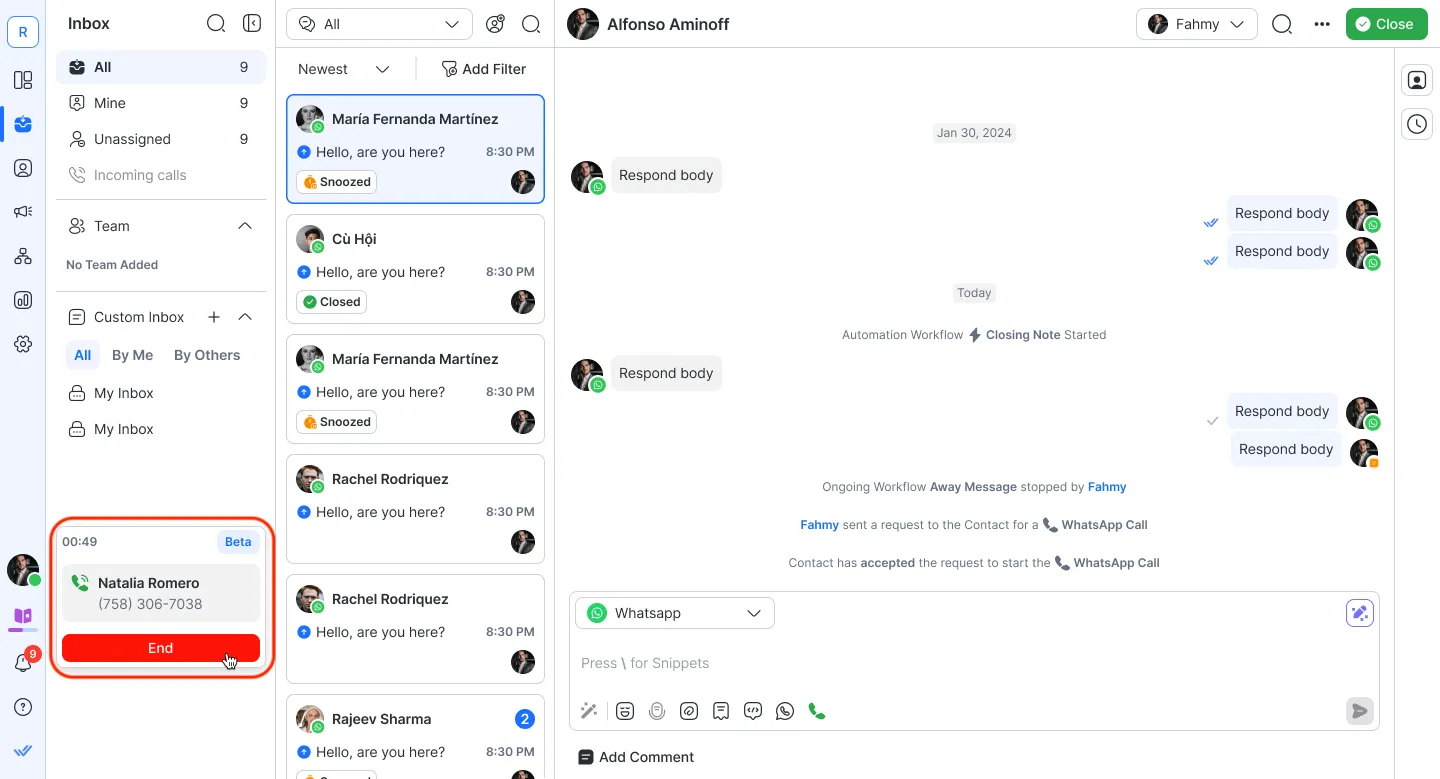Open the Workflows icon in left sidebar
This screenshot has width=1440, height=779.
[23, 256]
